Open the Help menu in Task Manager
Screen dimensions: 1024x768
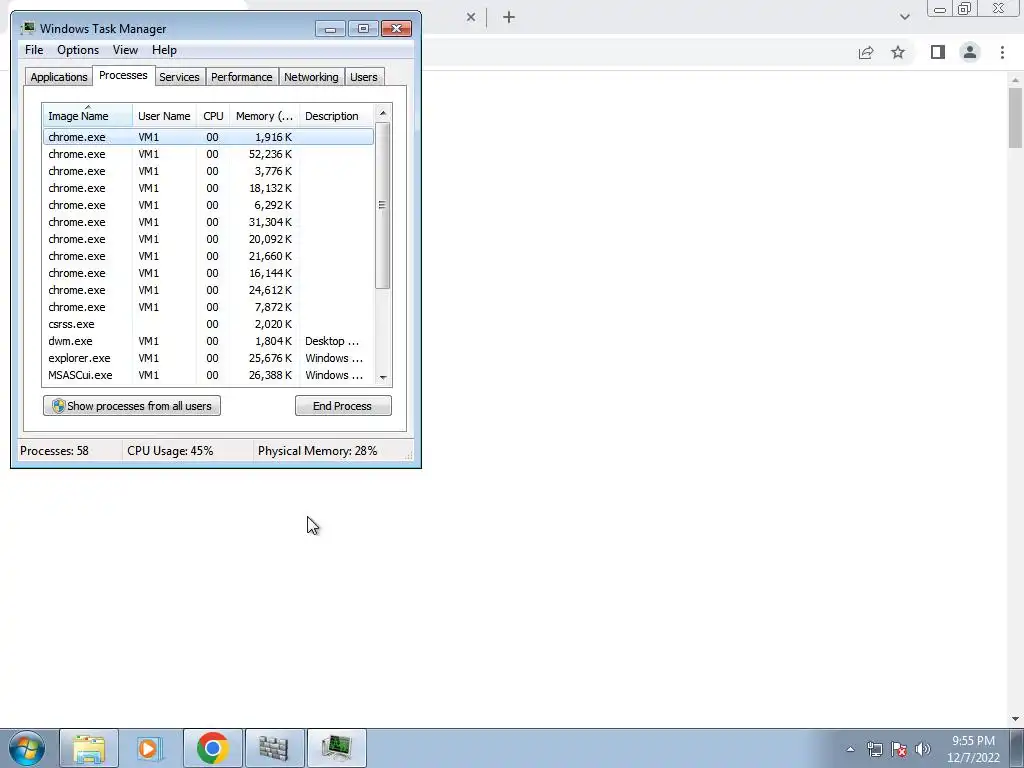[x=164, y=50]
